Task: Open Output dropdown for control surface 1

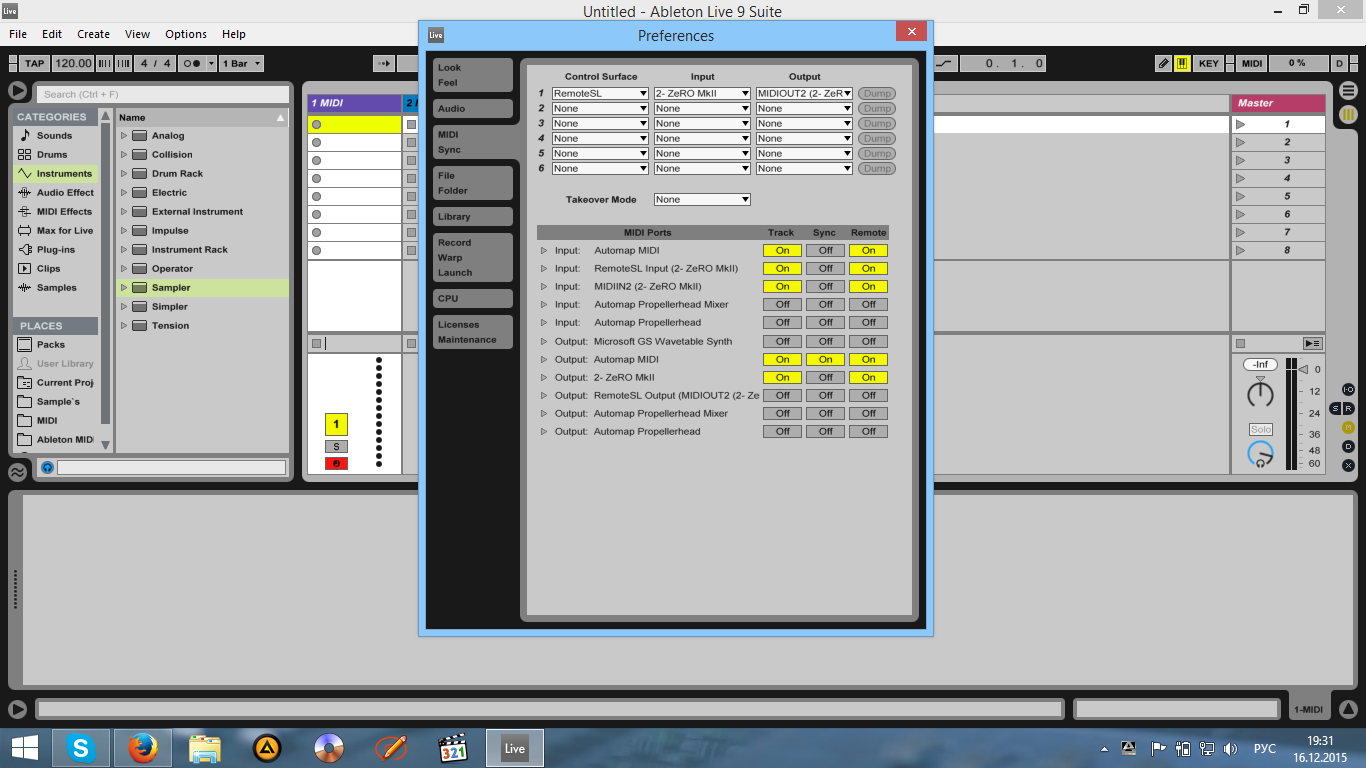Action: pyautogui.click(x=804, y=93)
